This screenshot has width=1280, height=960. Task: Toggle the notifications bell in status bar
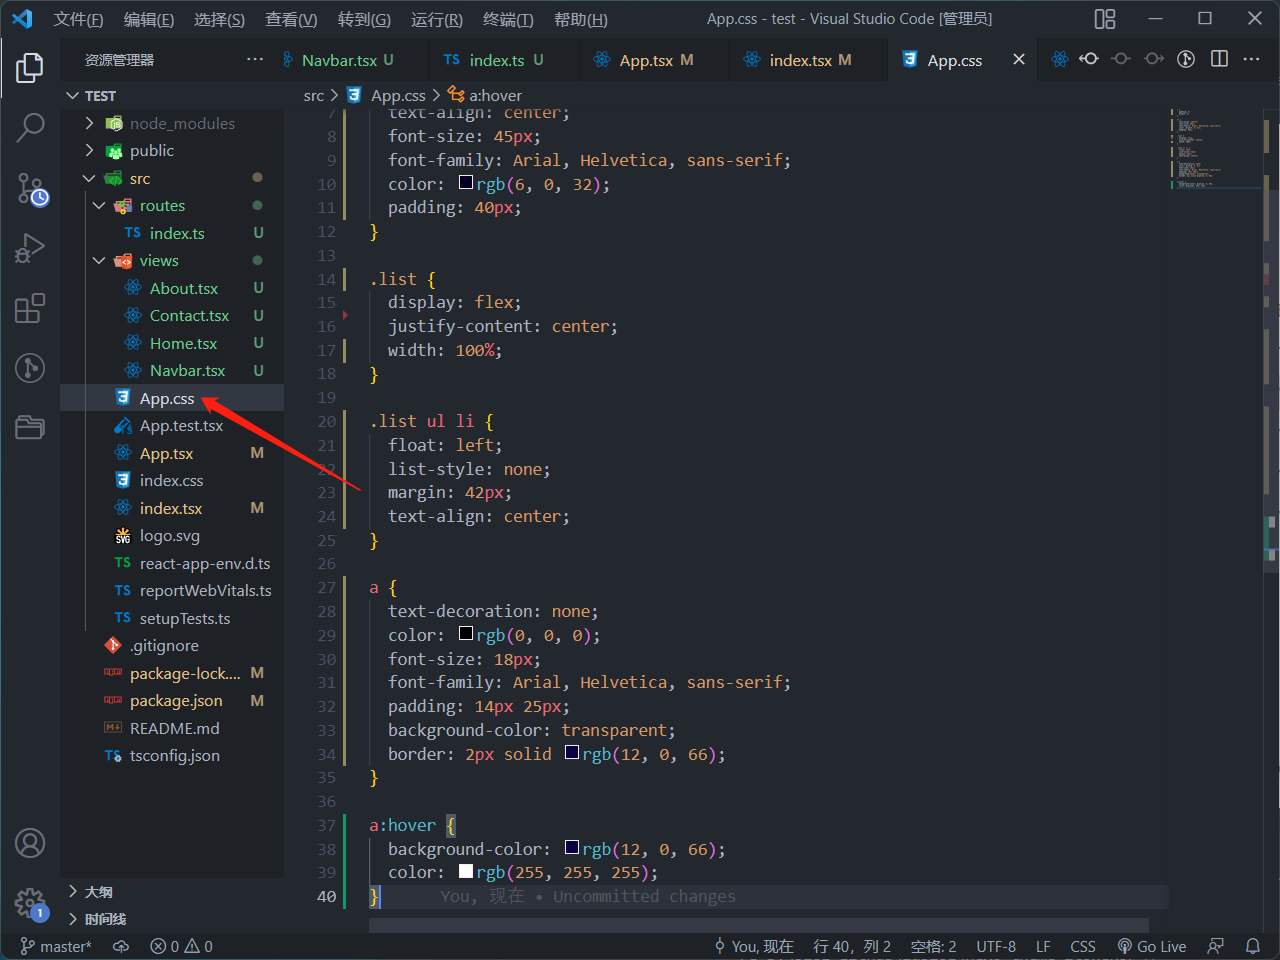pos(1254,946)
